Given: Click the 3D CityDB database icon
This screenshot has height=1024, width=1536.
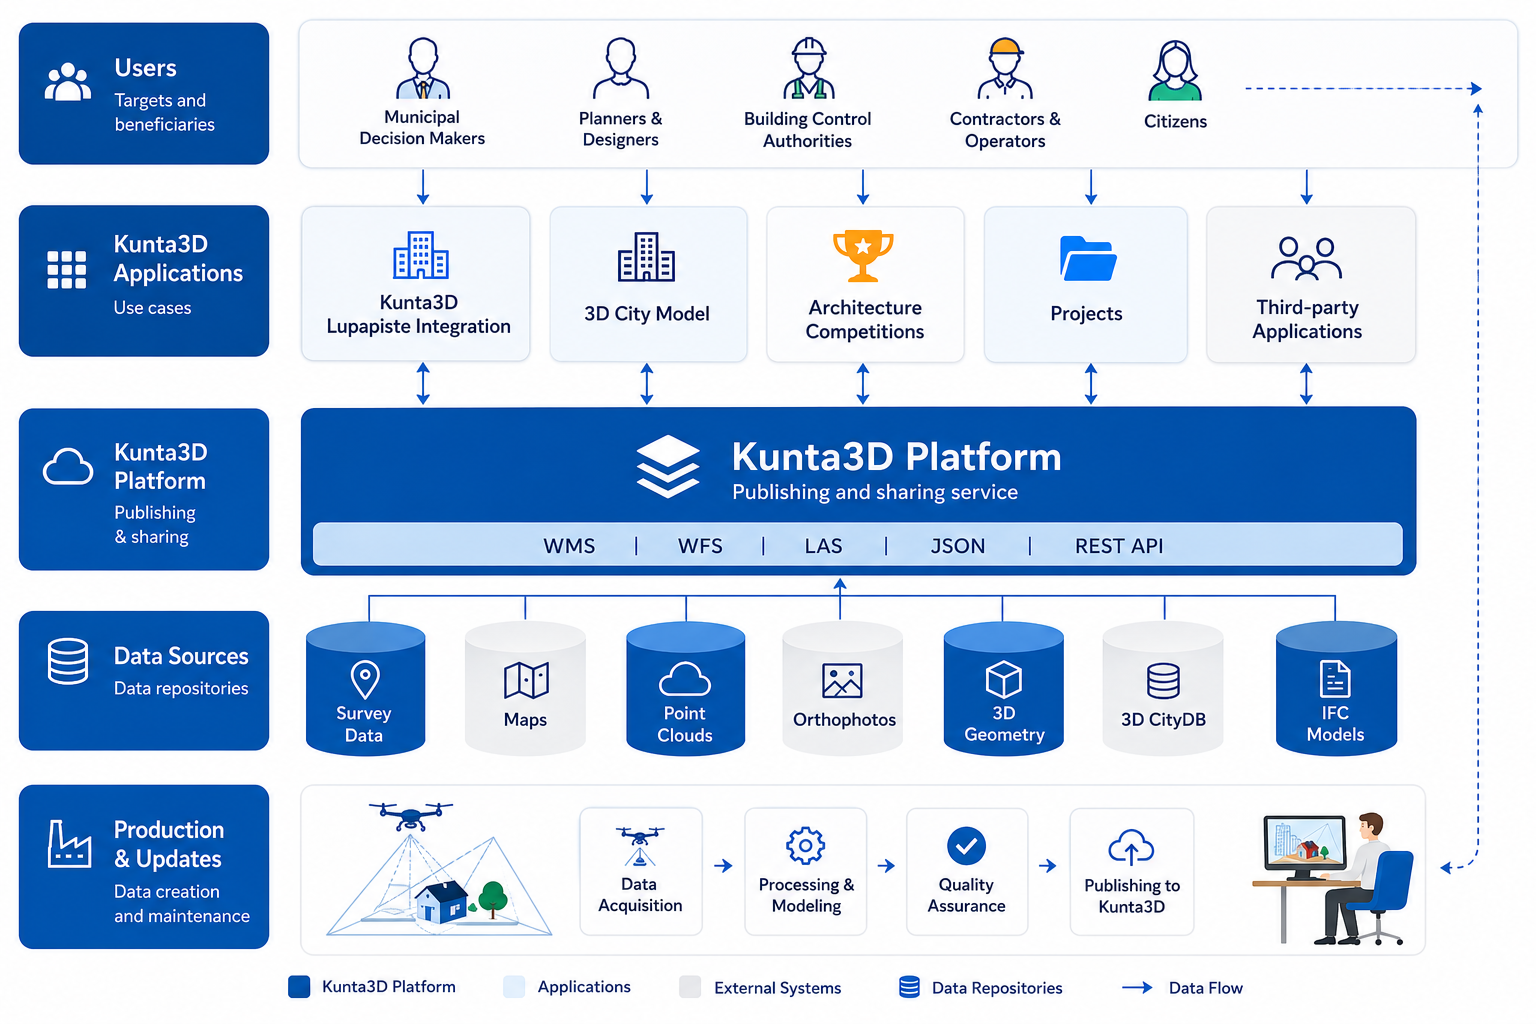Looking at the screenshot, I should point(1163,681).
